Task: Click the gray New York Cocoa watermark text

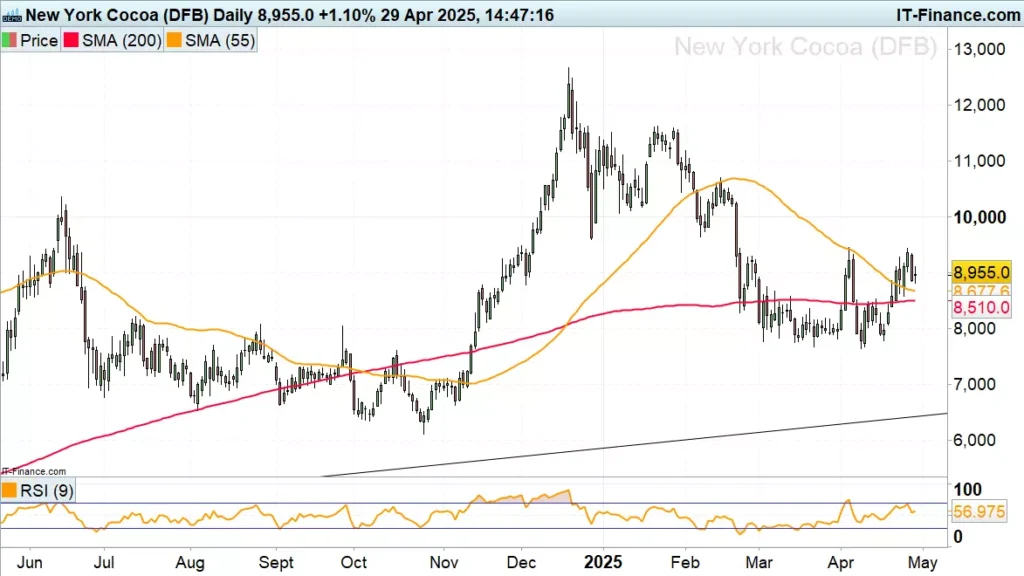Action: coord(805,46)
